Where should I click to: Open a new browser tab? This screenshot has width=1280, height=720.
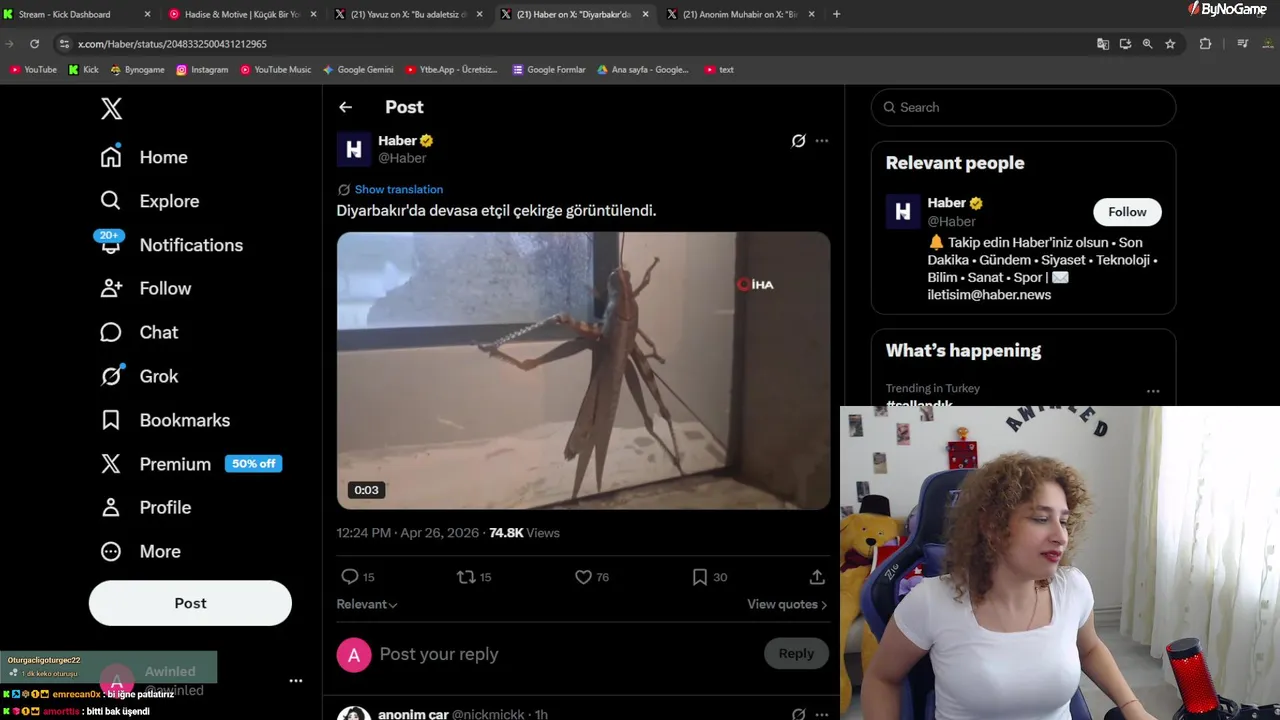837,14
